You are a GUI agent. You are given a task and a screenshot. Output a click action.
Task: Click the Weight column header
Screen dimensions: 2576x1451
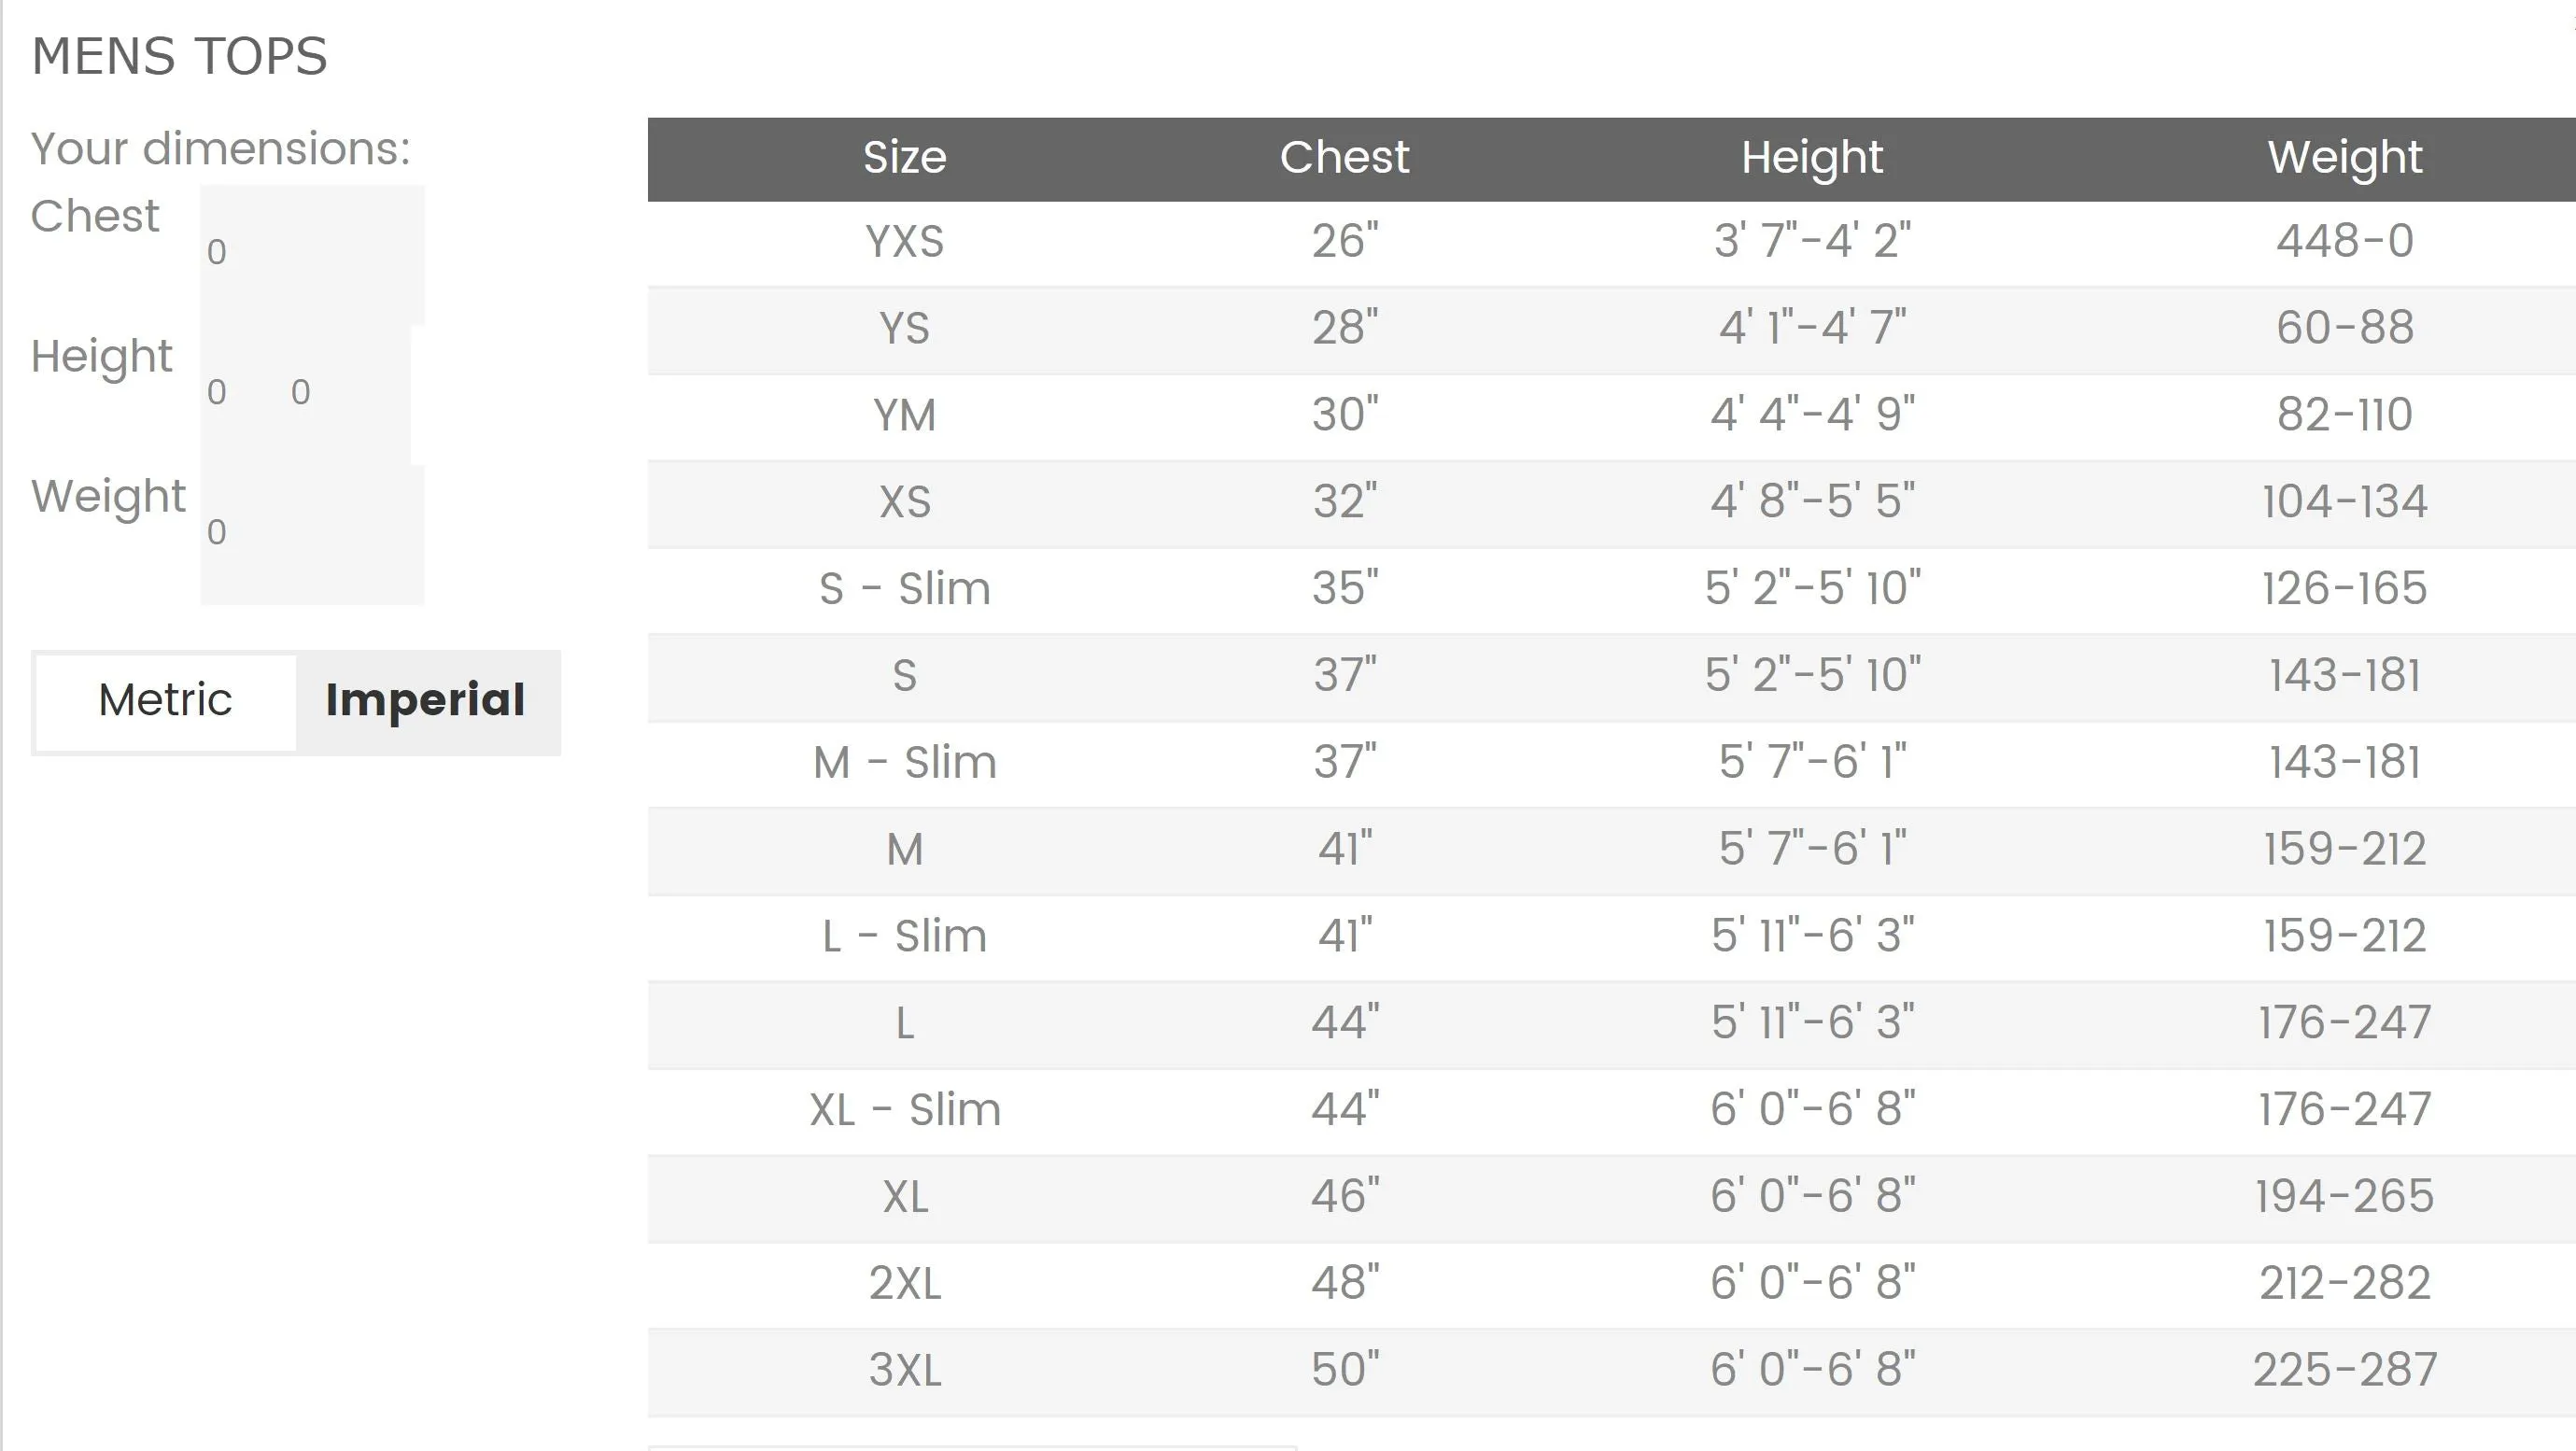coord(2344,158)
